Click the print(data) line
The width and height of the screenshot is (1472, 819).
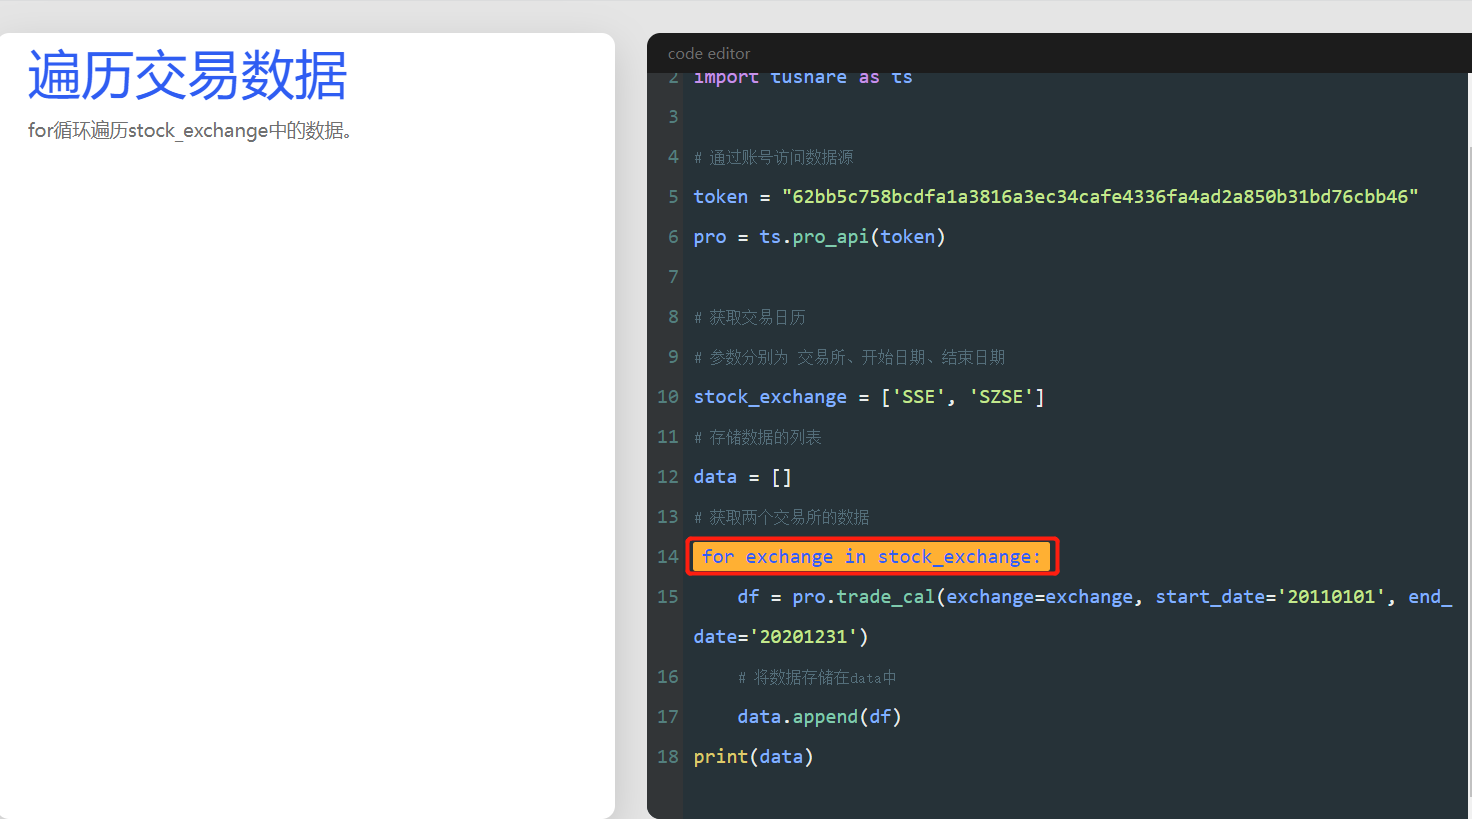coord(753,757)
